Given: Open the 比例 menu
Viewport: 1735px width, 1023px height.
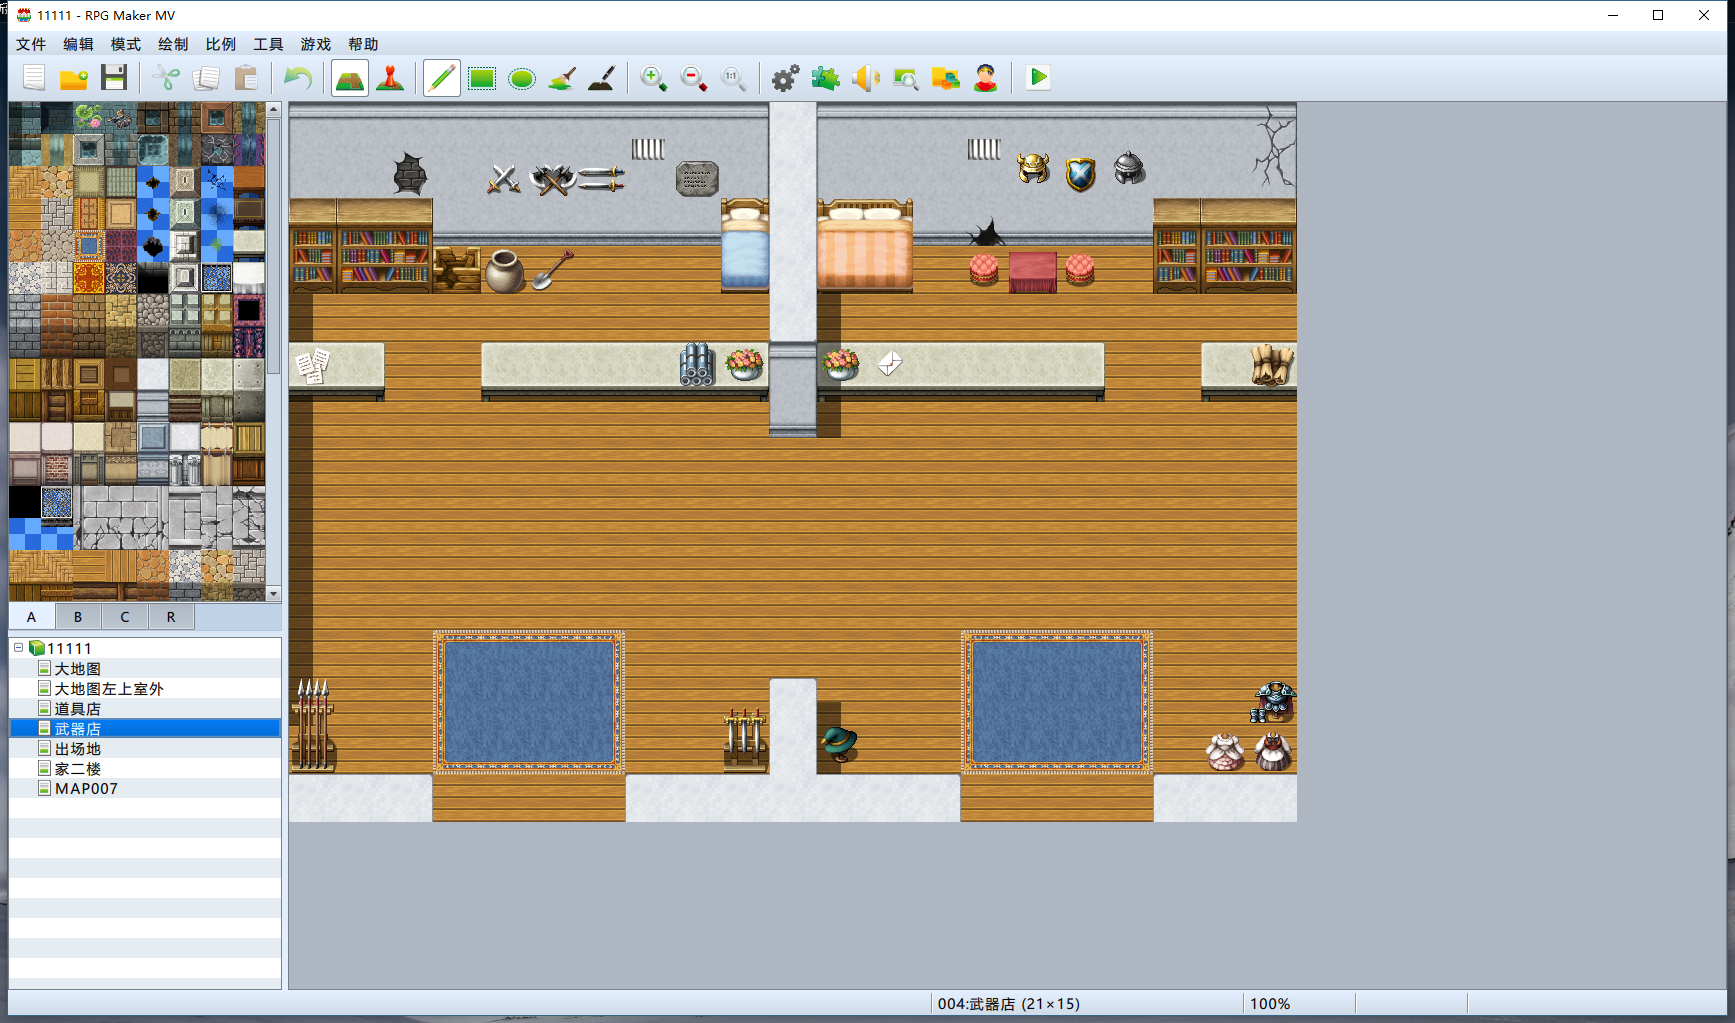Looking at the screenshot, I should [x=221, y=44].
